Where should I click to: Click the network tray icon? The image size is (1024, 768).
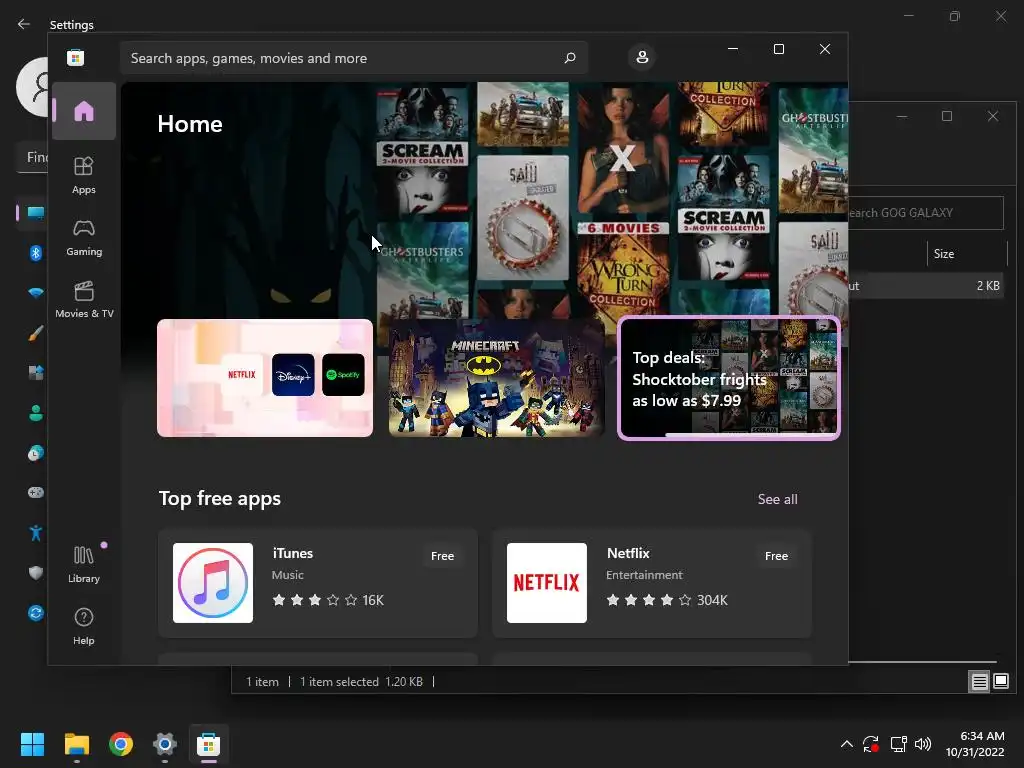tap(899, 744)
